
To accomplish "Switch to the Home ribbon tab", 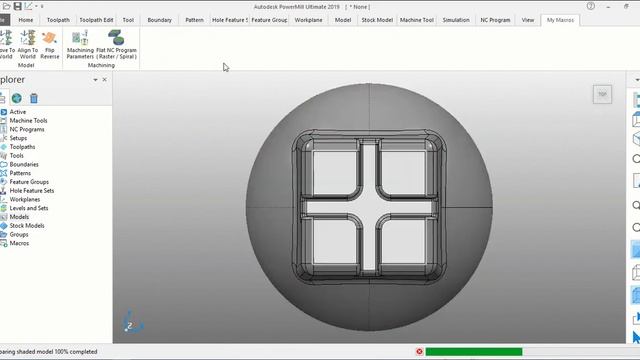I will pos(26,20).
